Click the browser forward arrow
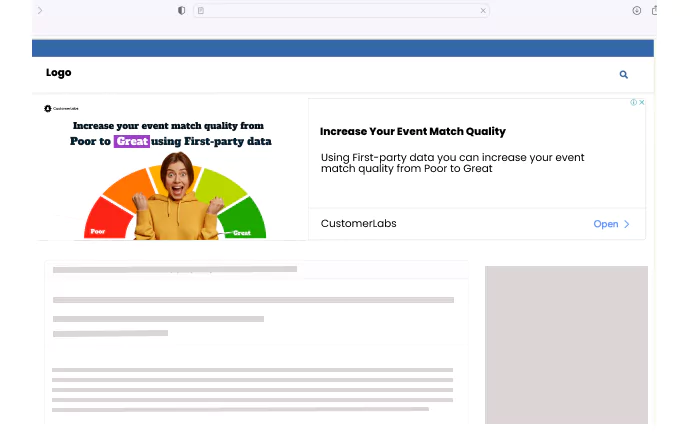 40,11
